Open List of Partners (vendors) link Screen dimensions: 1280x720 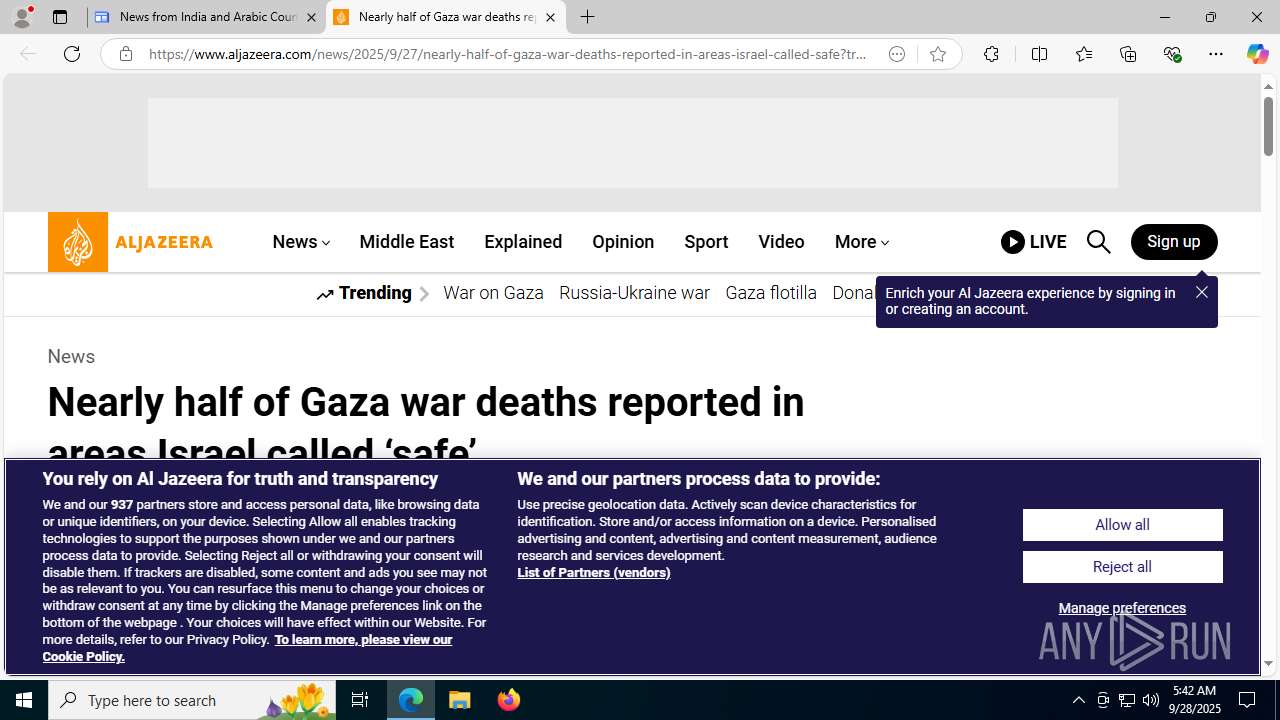point(594,573)
